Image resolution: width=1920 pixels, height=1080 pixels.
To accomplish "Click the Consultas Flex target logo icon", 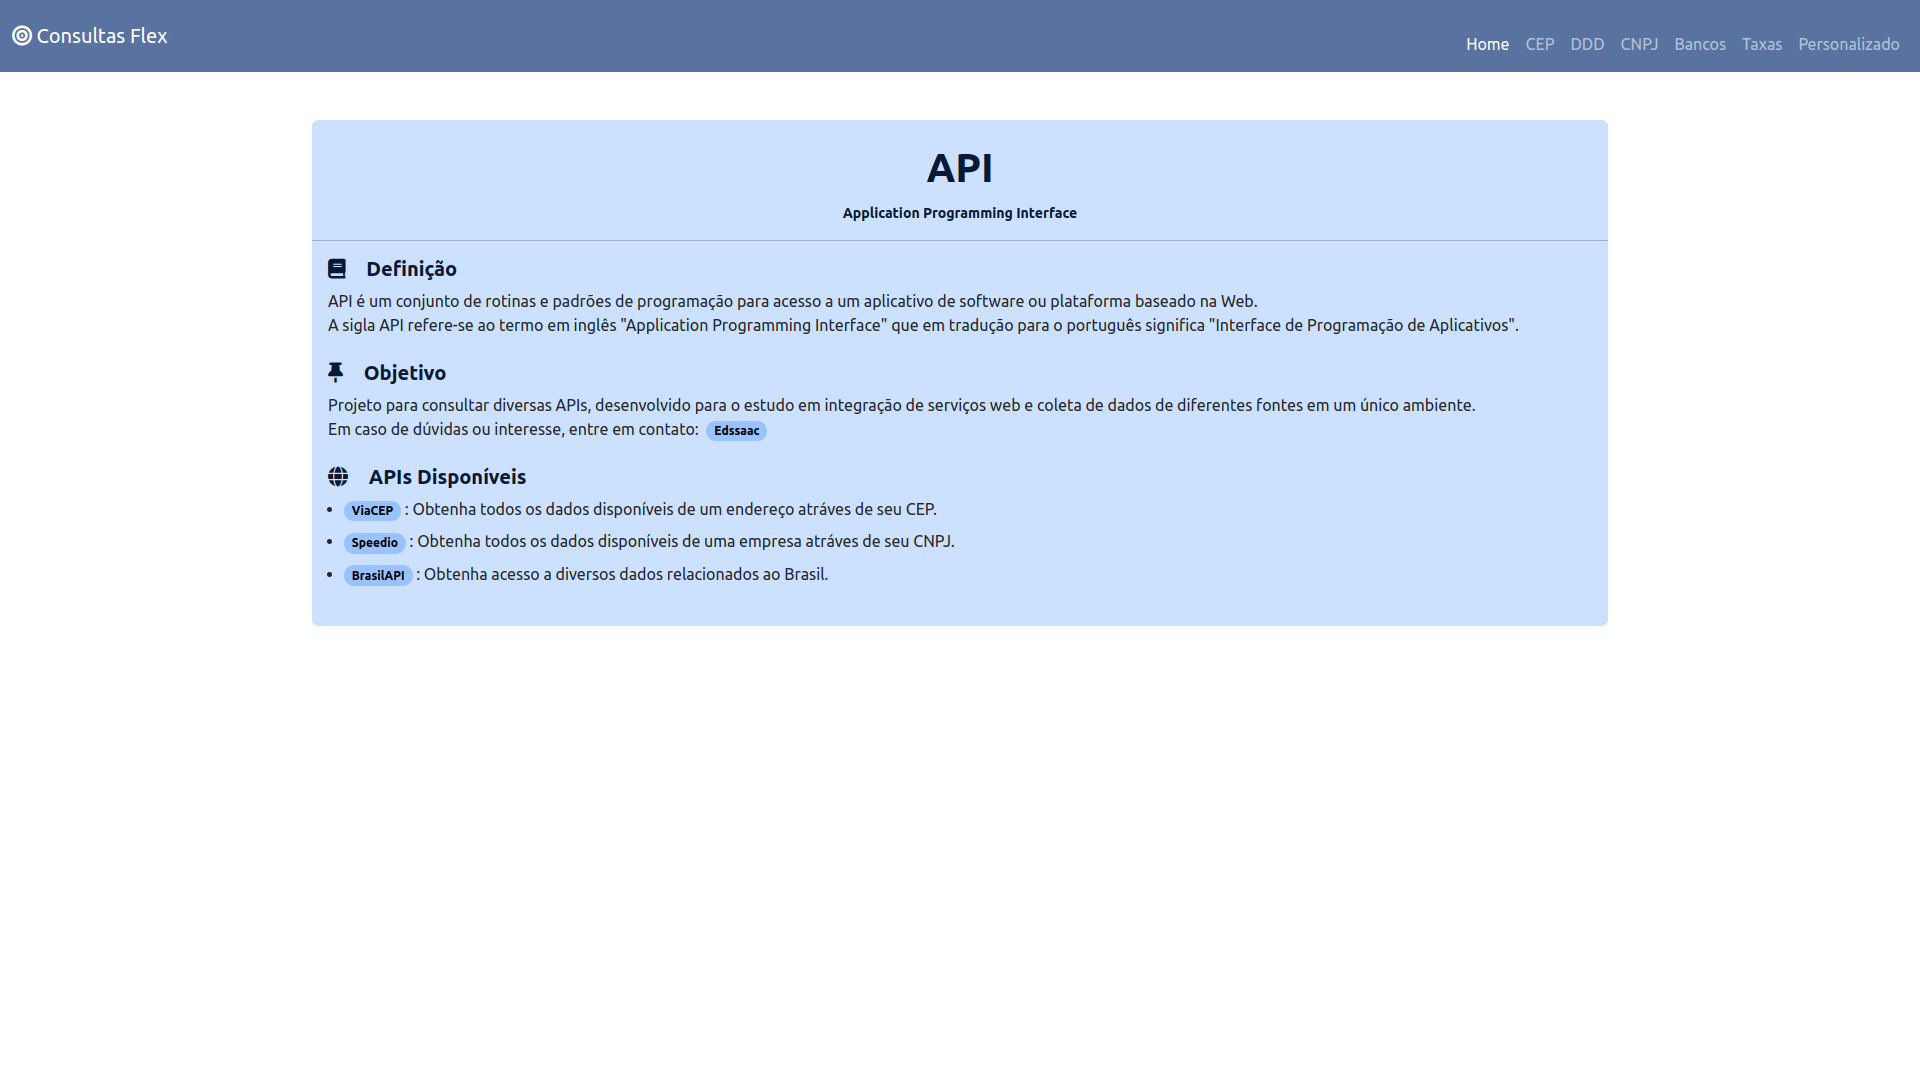I will point(22,36).
